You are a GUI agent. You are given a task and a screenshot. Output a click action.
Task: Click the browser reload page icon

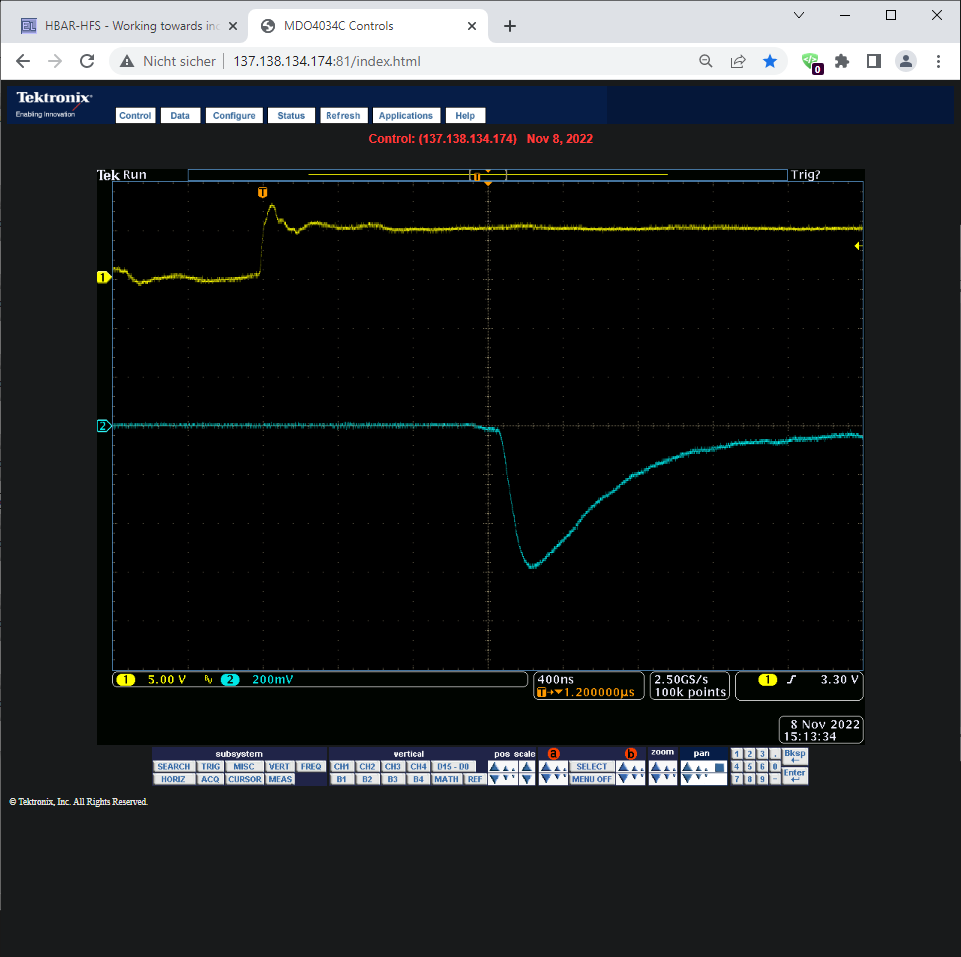pos(87,61)
